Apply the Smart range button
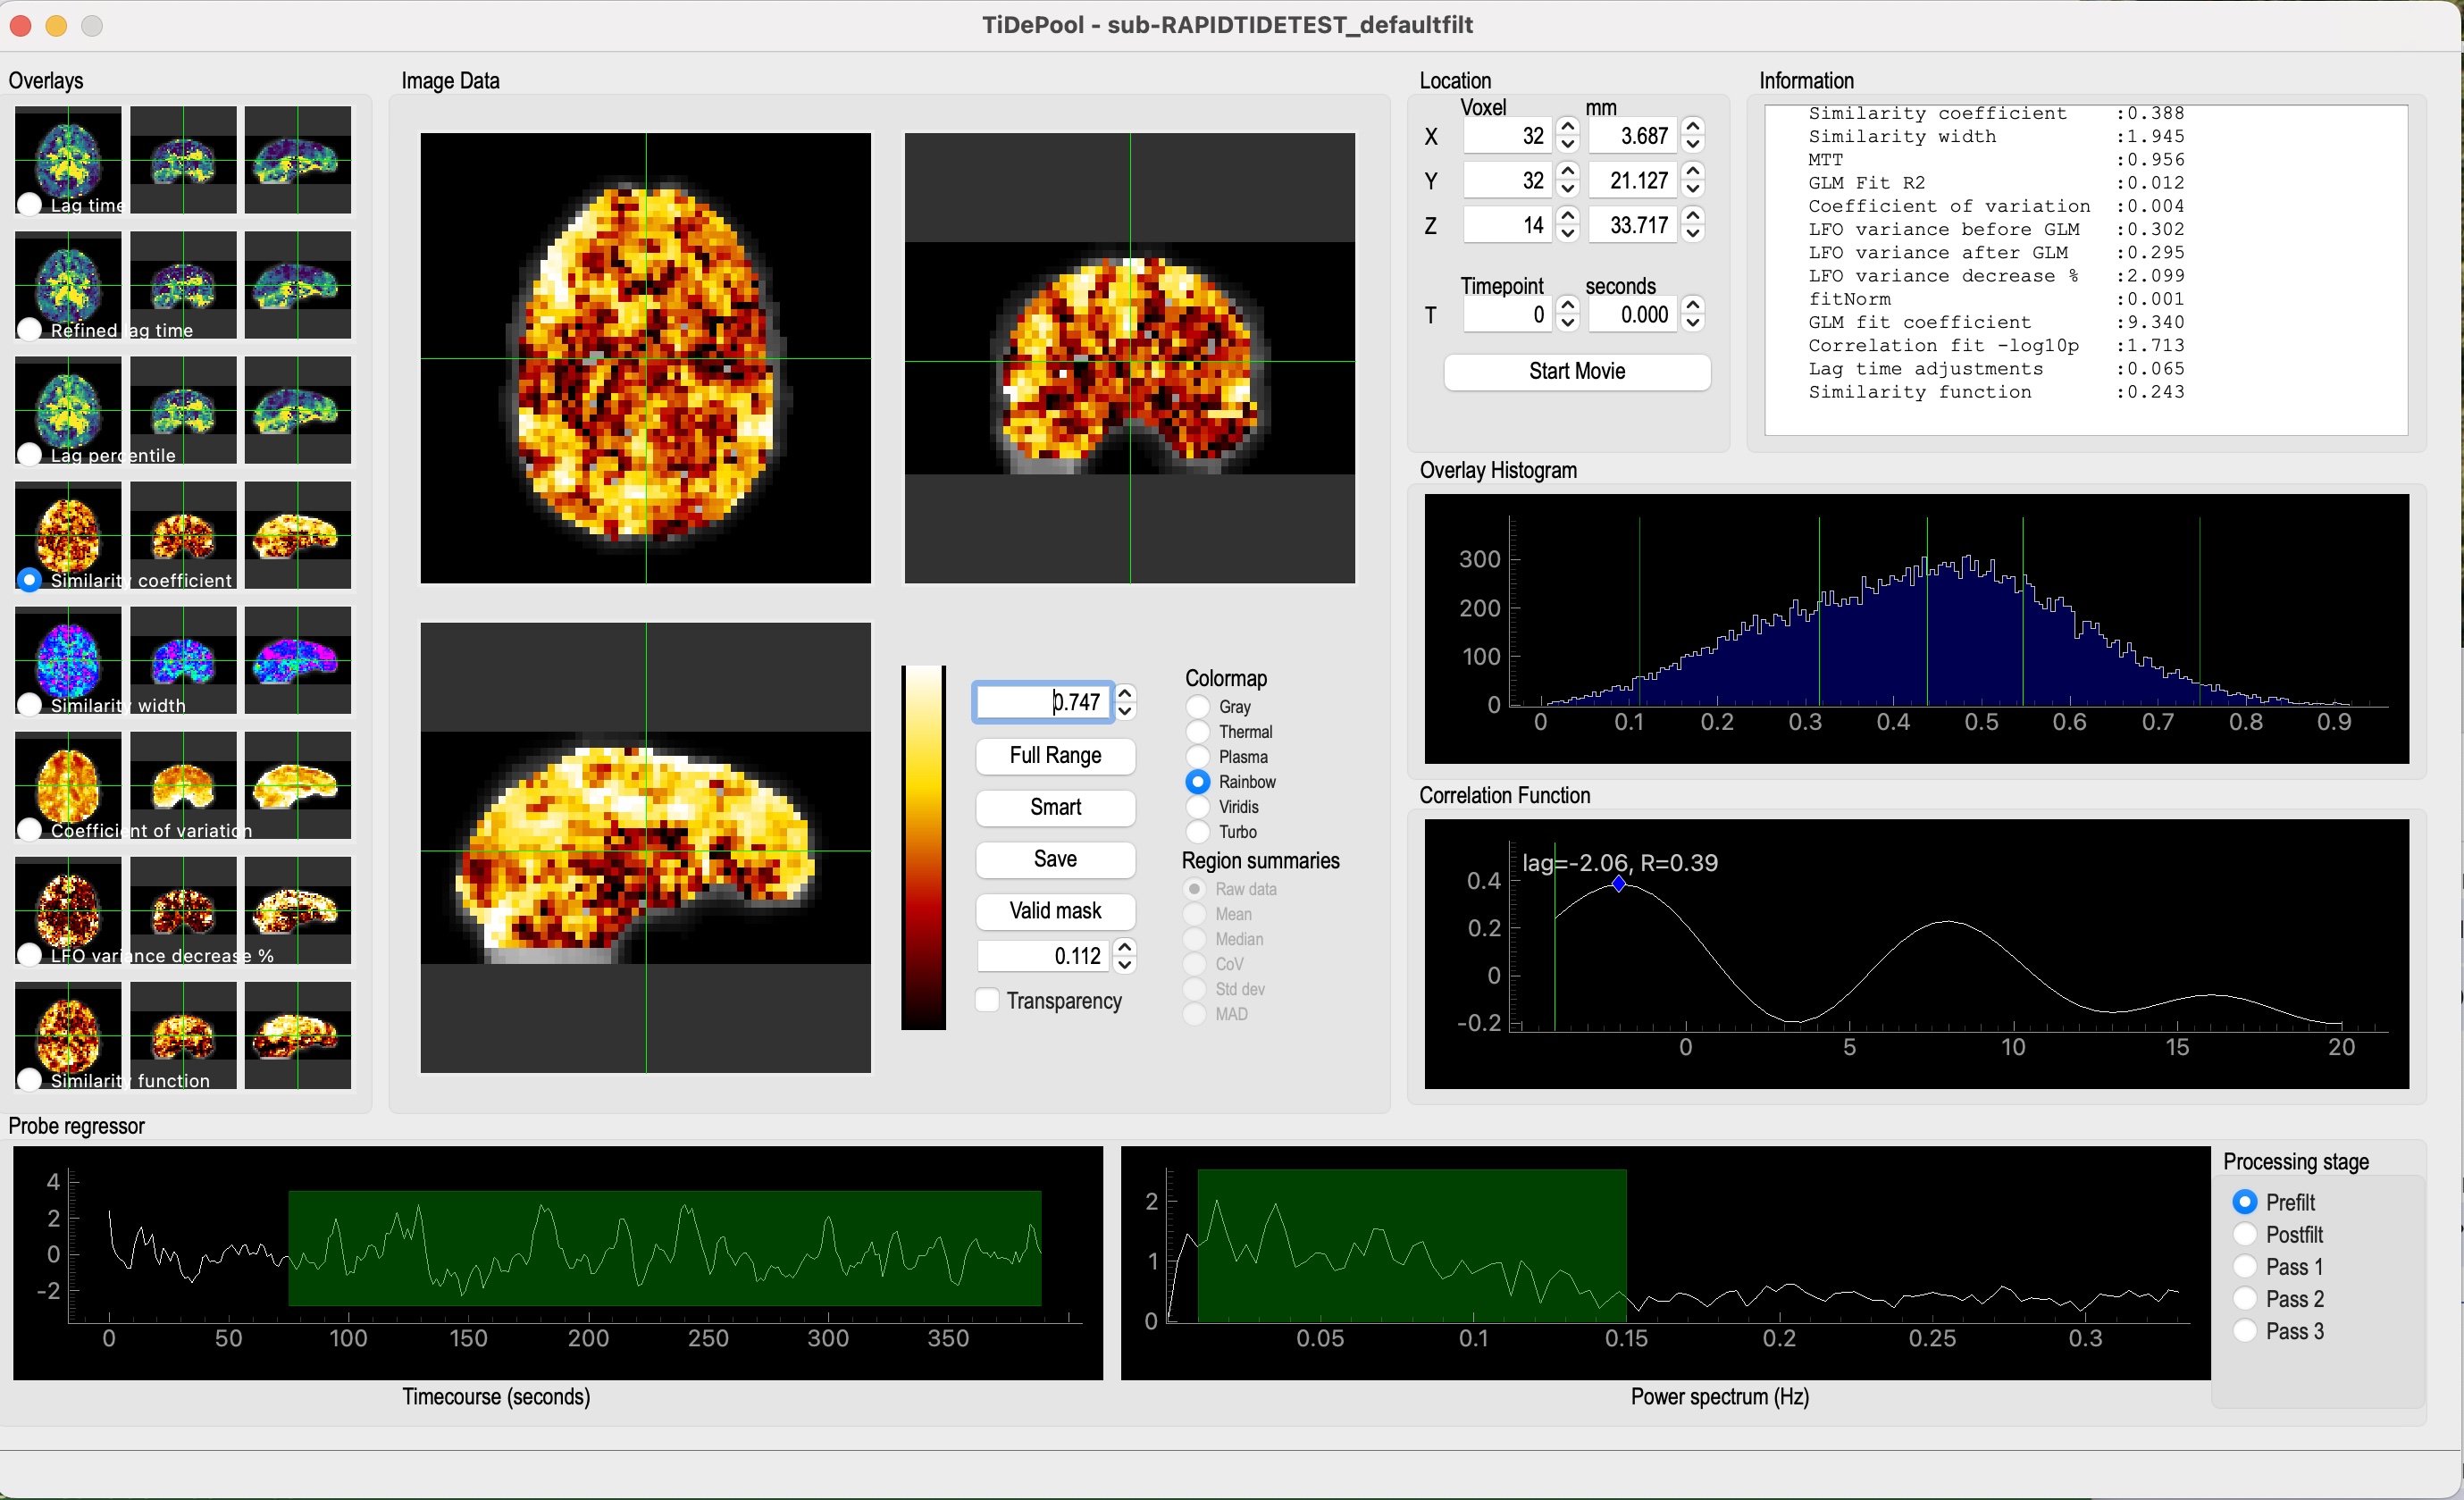 pos(1055,808)
